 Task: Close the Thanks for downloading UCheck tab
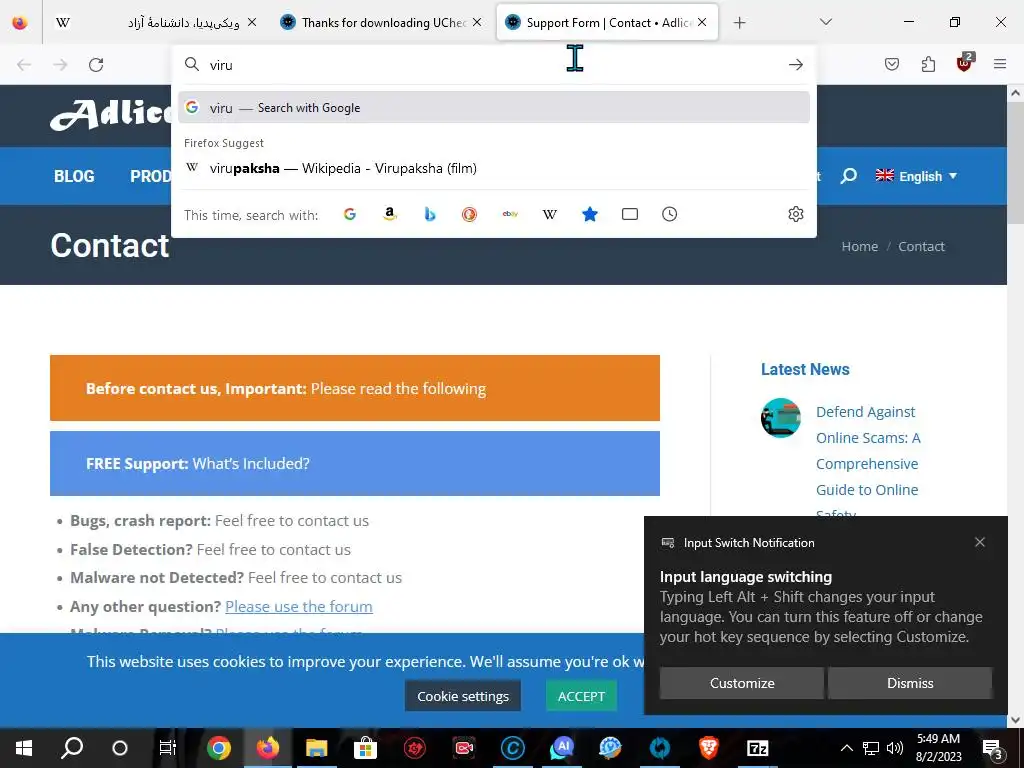pyautogui.click(x=477, y=22)
